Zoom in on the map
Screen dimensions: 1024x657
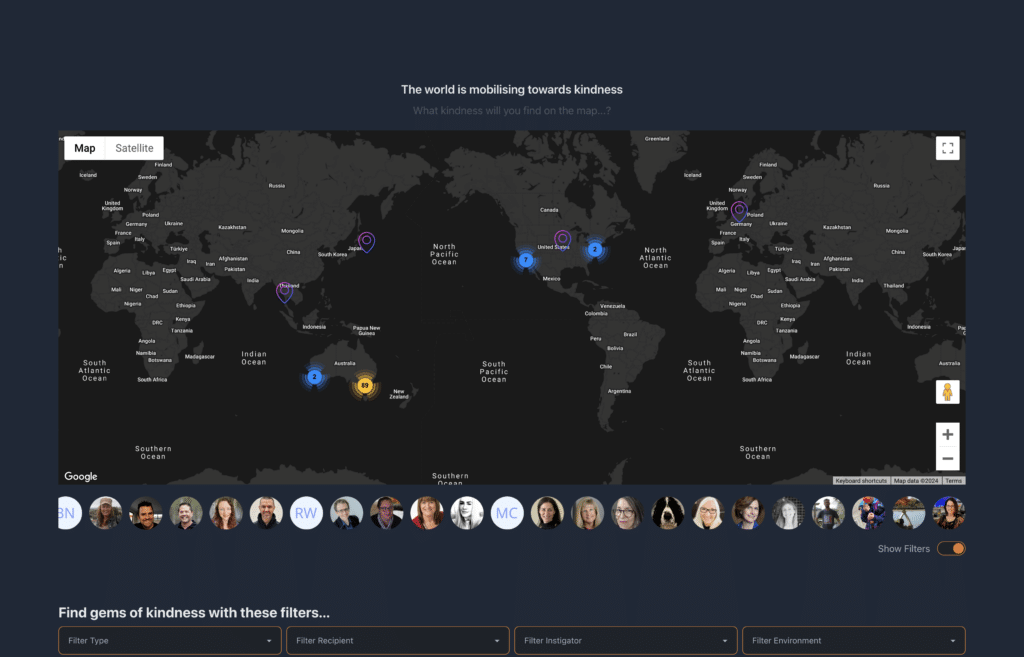pyautogui.click(x=948, y=435)
